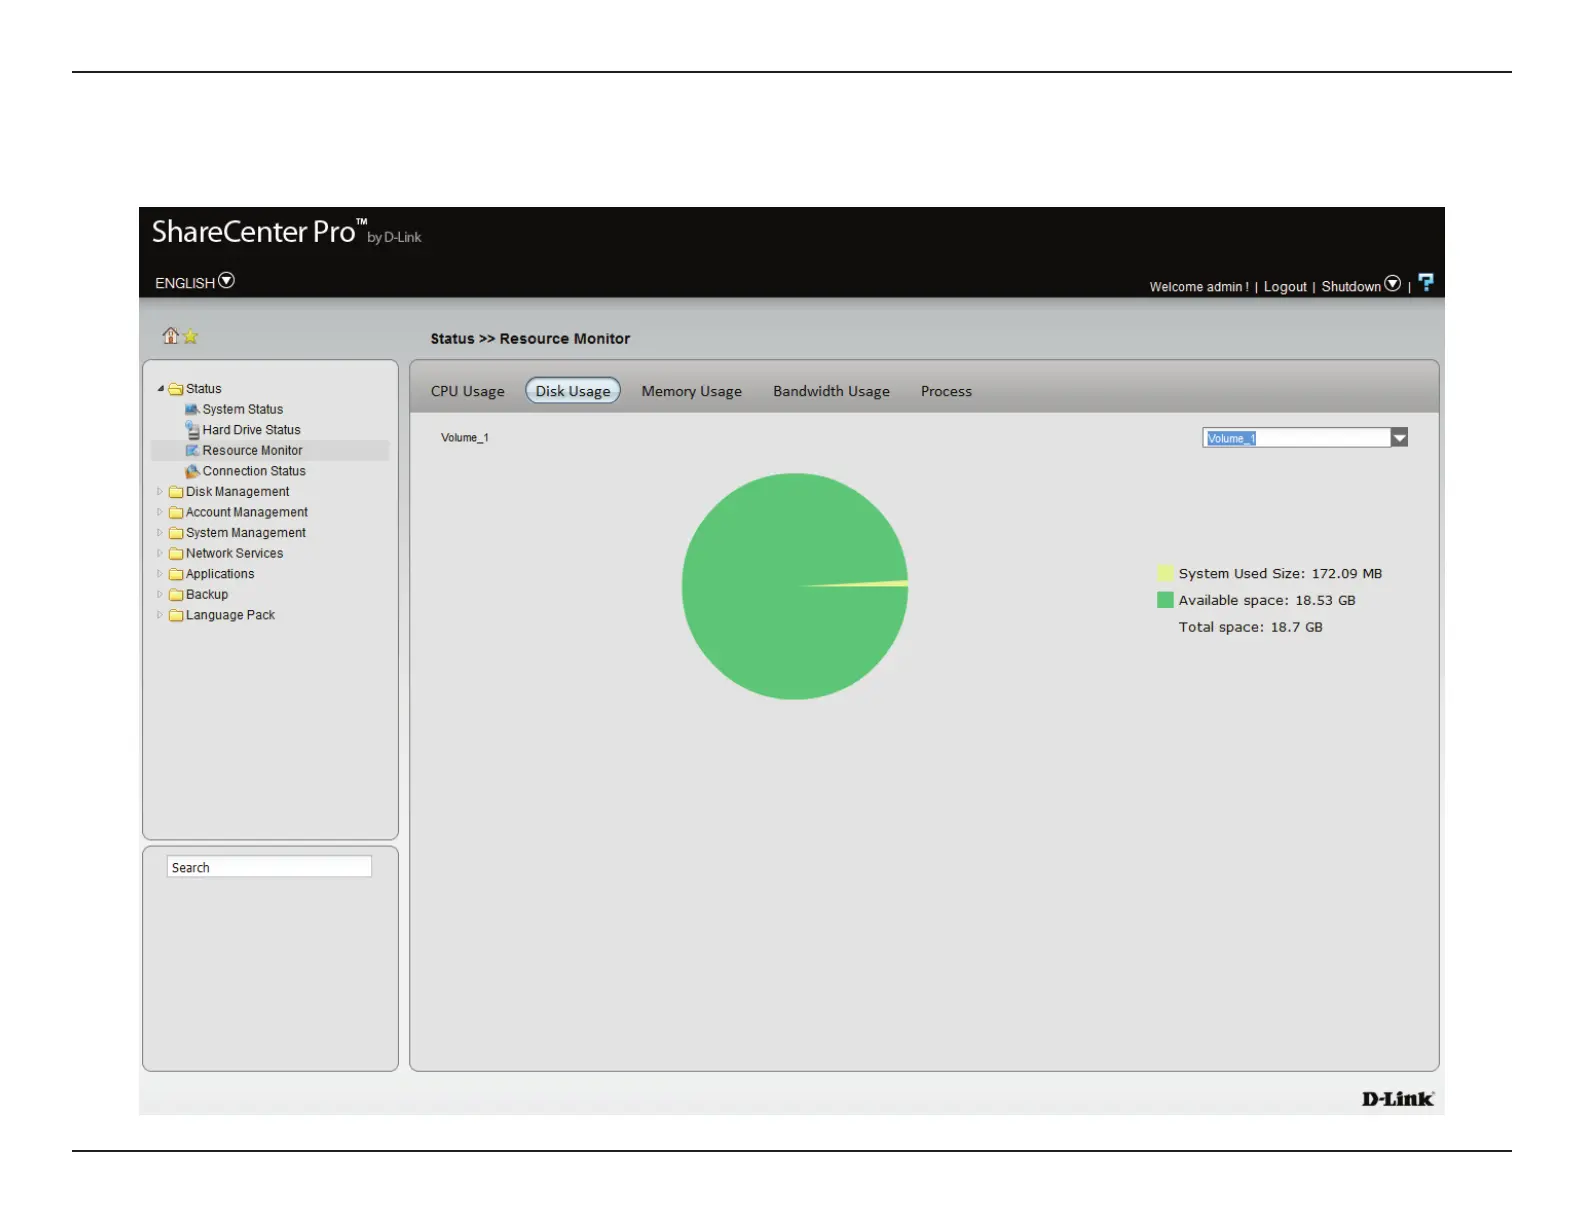
Task: Click the Connection Status icon
Action: click(x=192, y=471)
